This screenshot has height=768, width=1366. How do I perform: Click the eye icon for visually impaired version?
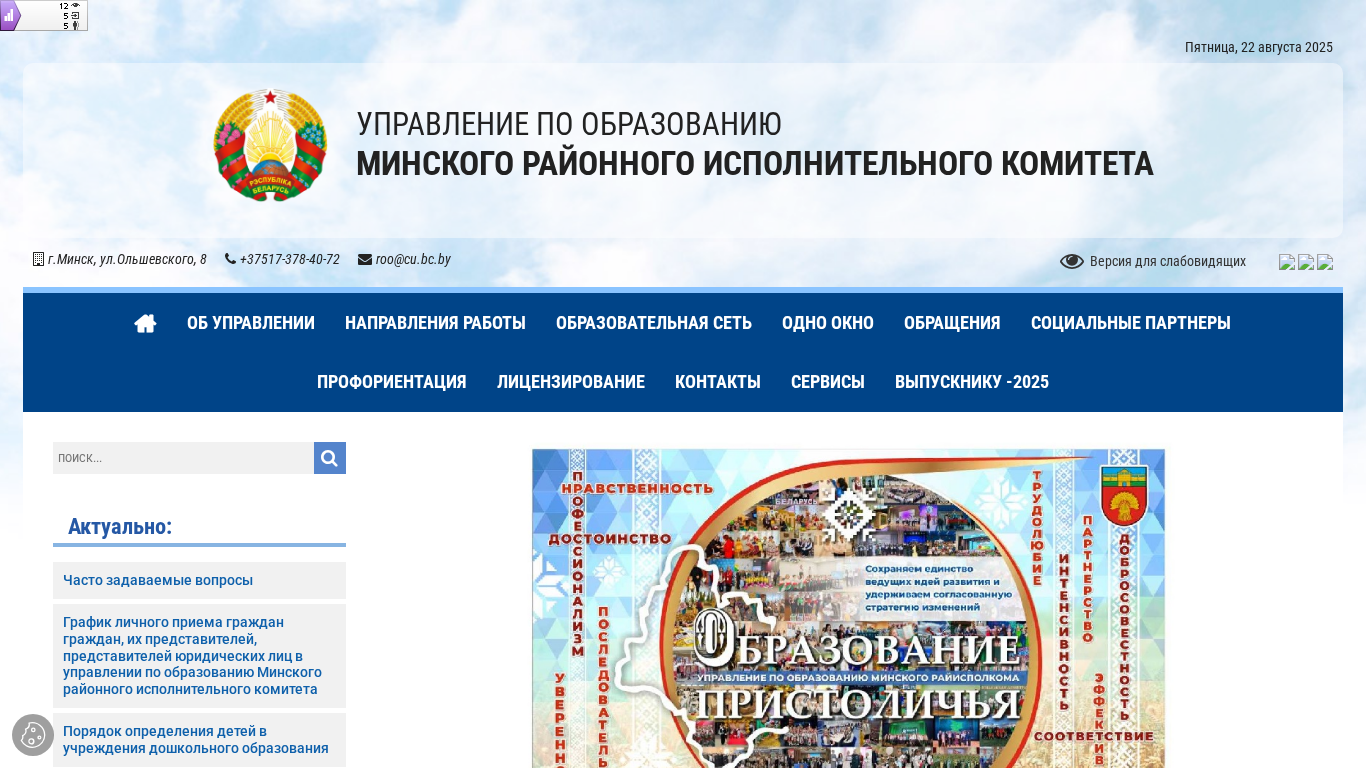coord(1072,261)
